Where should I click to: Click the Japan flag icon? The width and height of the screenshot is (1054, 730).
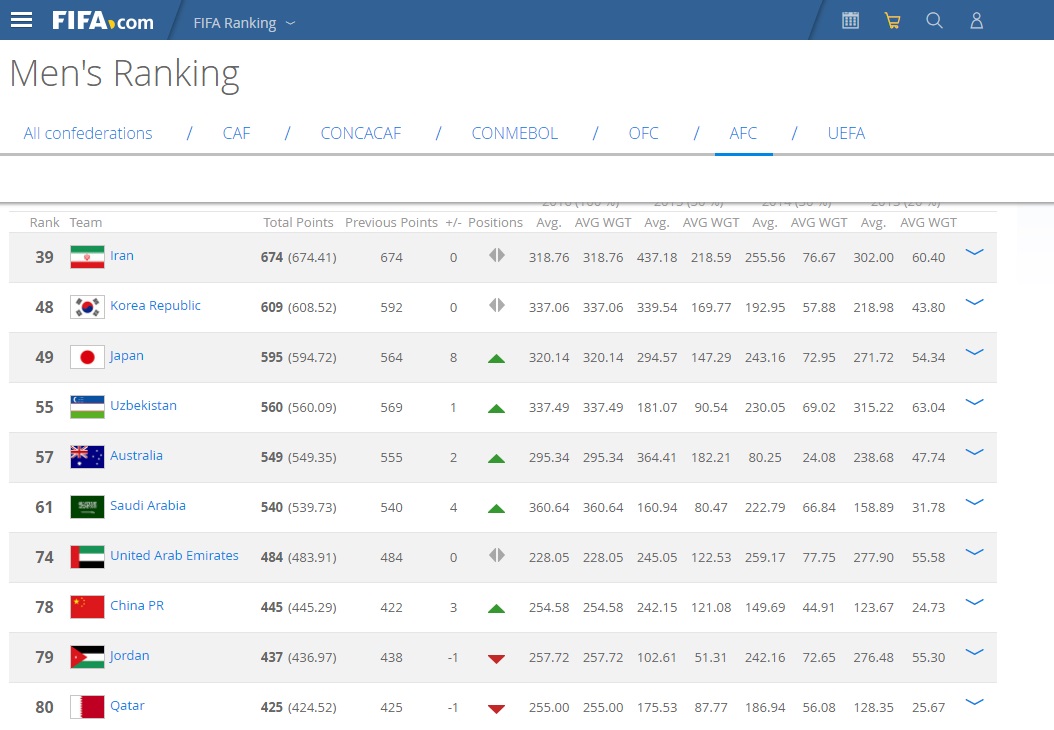click(x=87, y=357)
